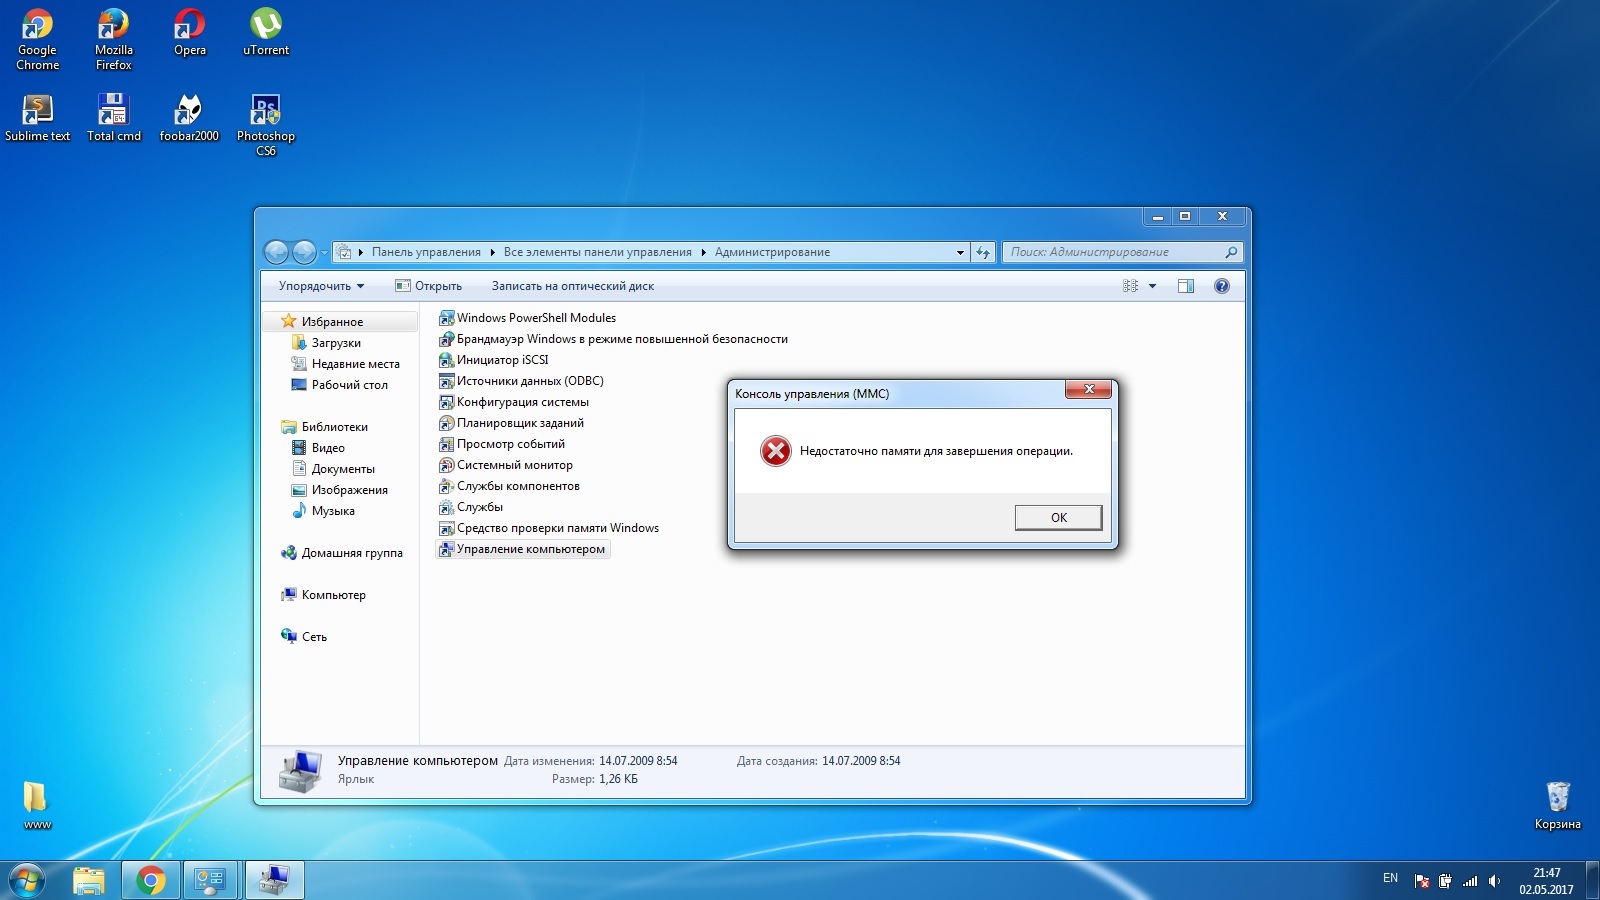Click the red error icon in the dialog
Viewport: 1600px width, 900px height.
[775, 451]
